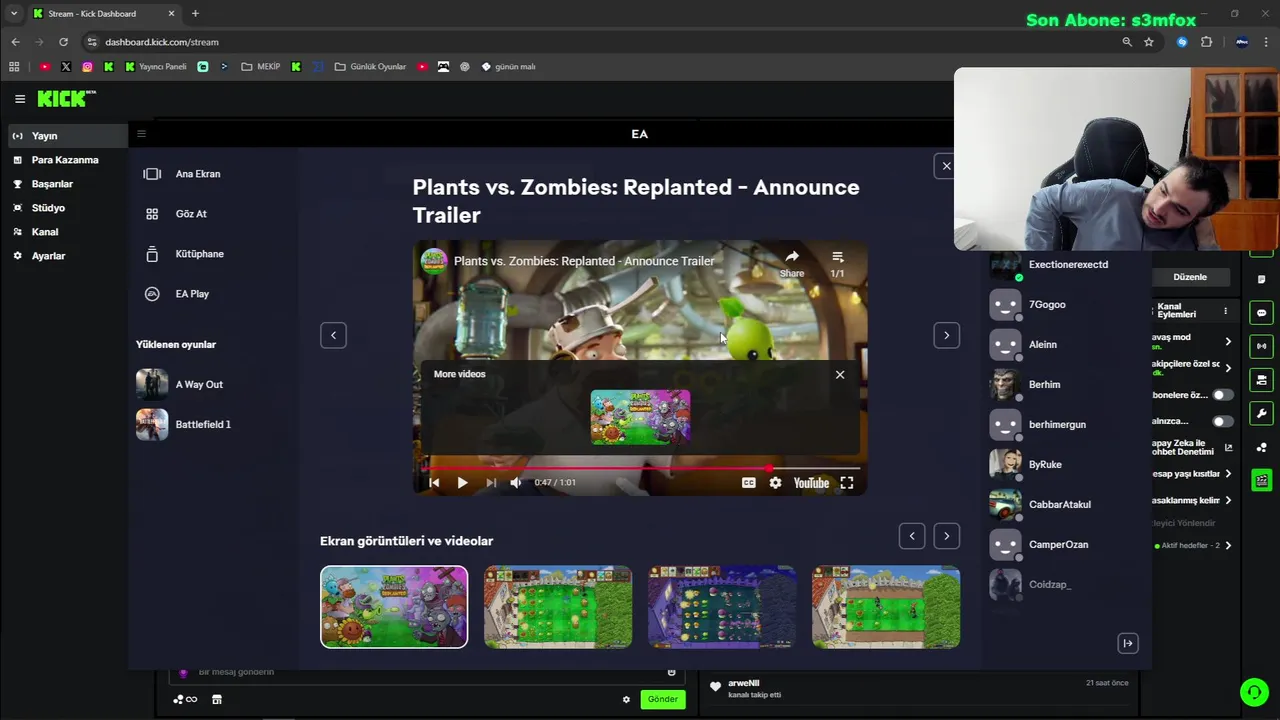
Task: Click the suggested video thumbnail in More videos
Action: click(640, 417)
